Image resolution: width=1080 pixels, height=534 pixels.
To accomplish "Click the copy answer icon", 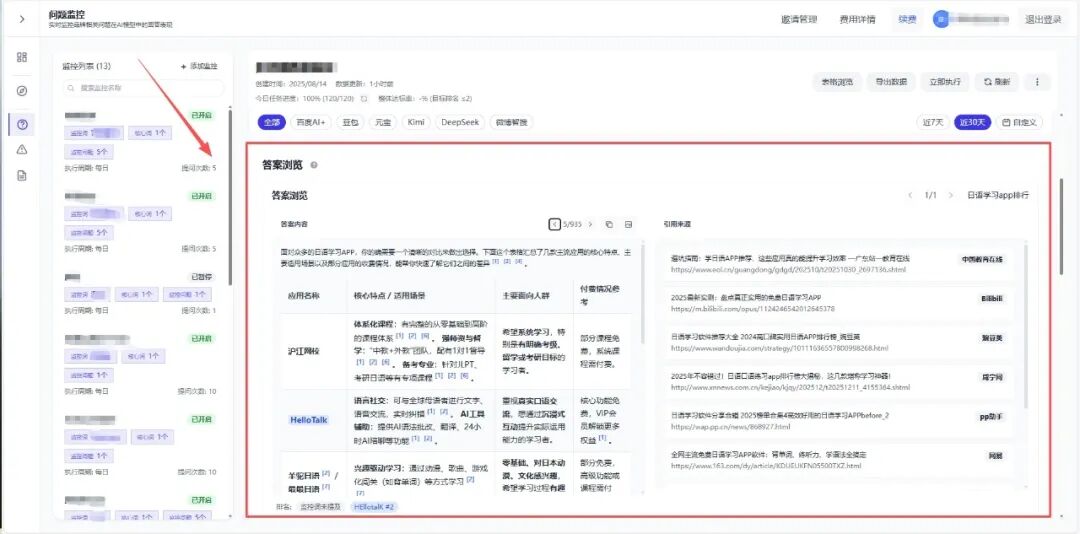I will click(609, 224).
